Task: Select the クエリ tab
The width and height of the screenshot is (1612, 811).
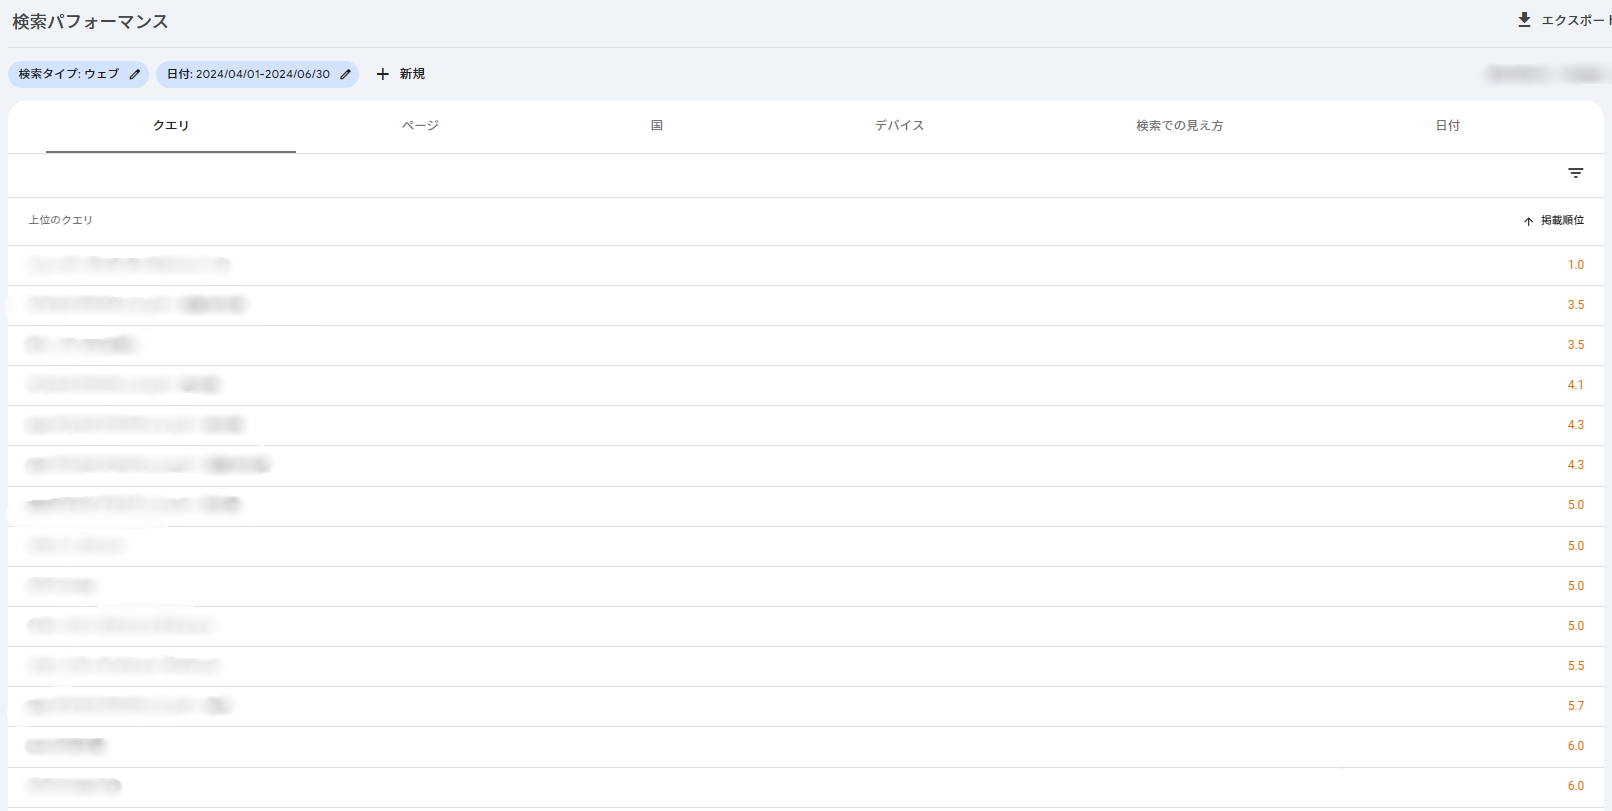Action: click(x=171, y=126)
